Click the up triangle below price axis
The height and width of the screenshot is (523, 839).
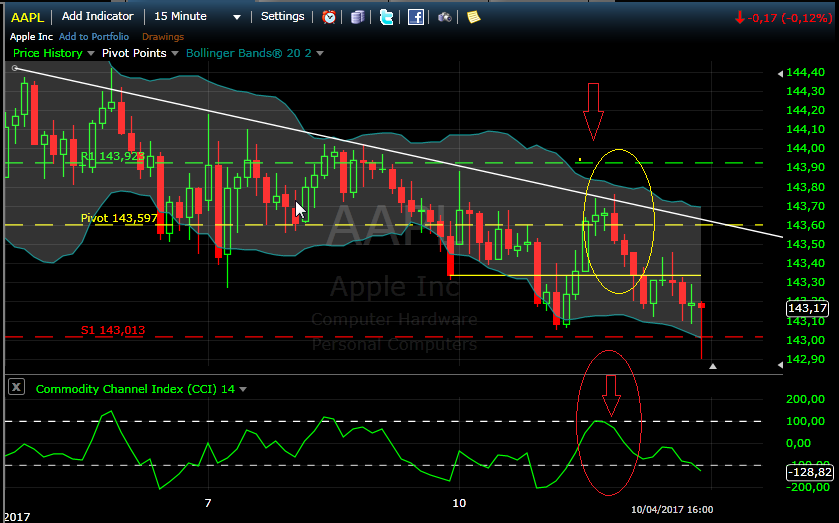[713, 366]
